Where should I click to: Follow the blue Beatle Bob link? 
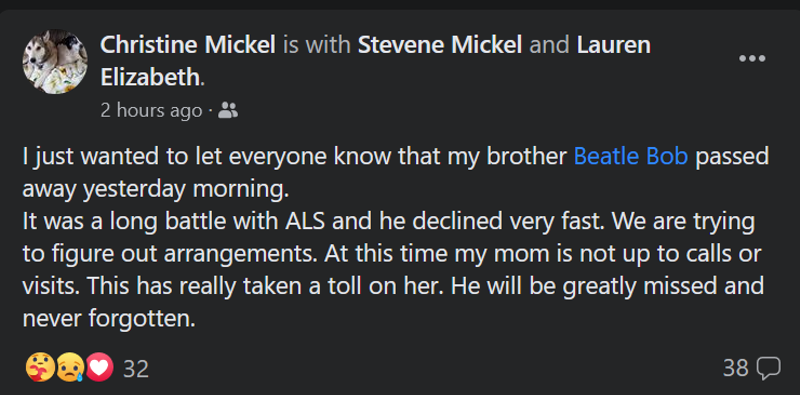[x=631, y=157]
